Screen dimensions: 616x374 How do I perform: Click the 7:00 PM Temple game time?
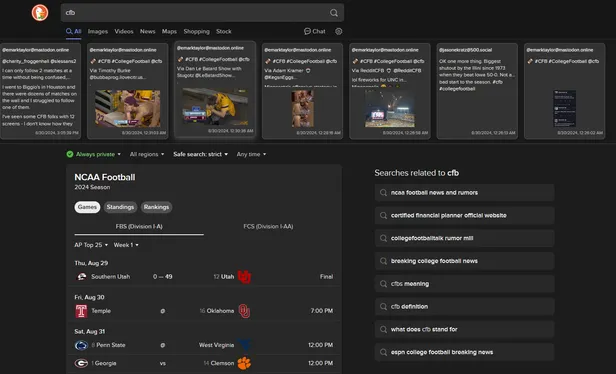tap(321, 311)
